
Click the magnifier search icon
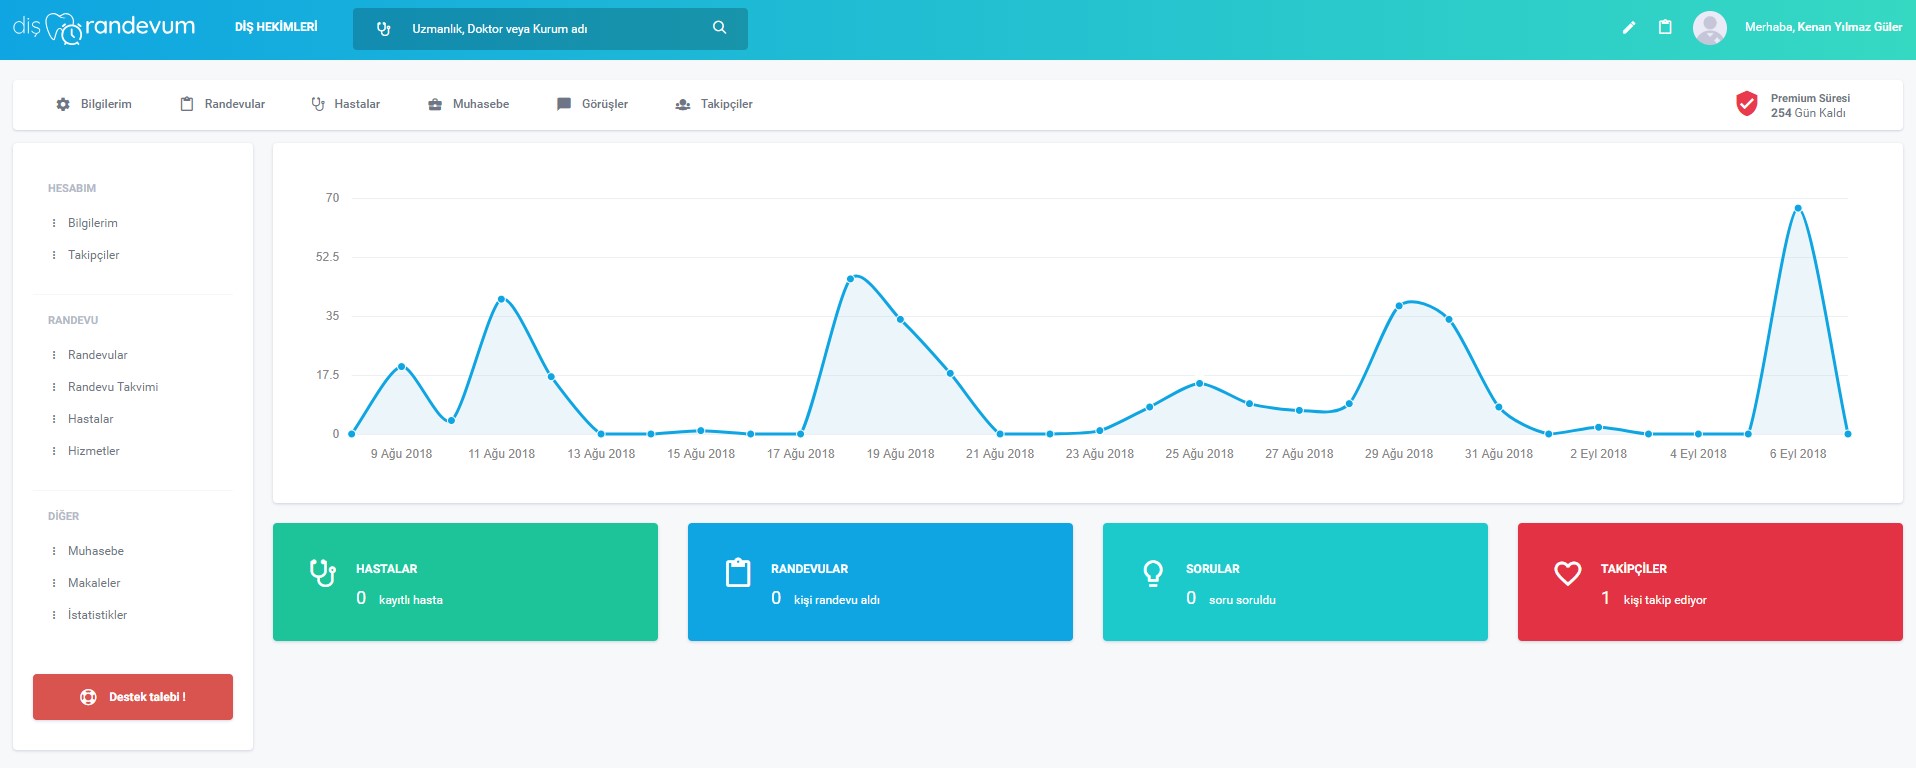[719, 28]
